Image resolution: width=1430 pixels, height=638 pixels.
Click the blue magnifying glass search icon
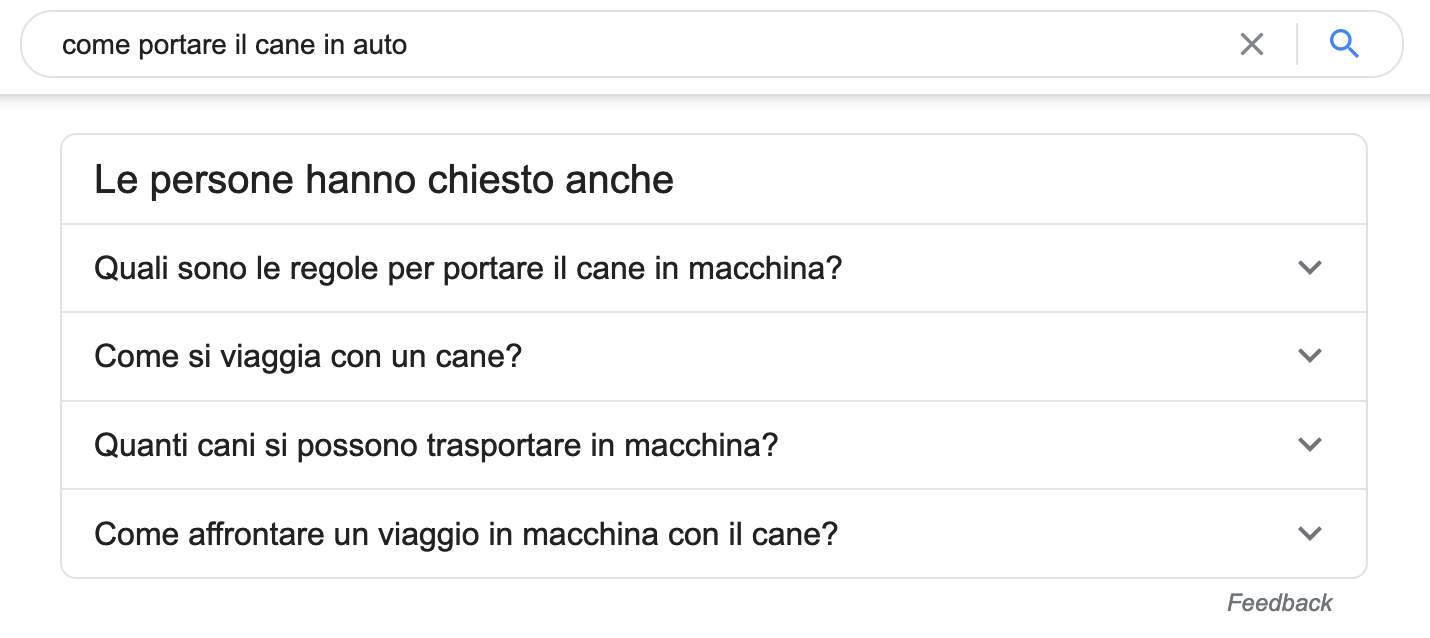(1344, 44)
